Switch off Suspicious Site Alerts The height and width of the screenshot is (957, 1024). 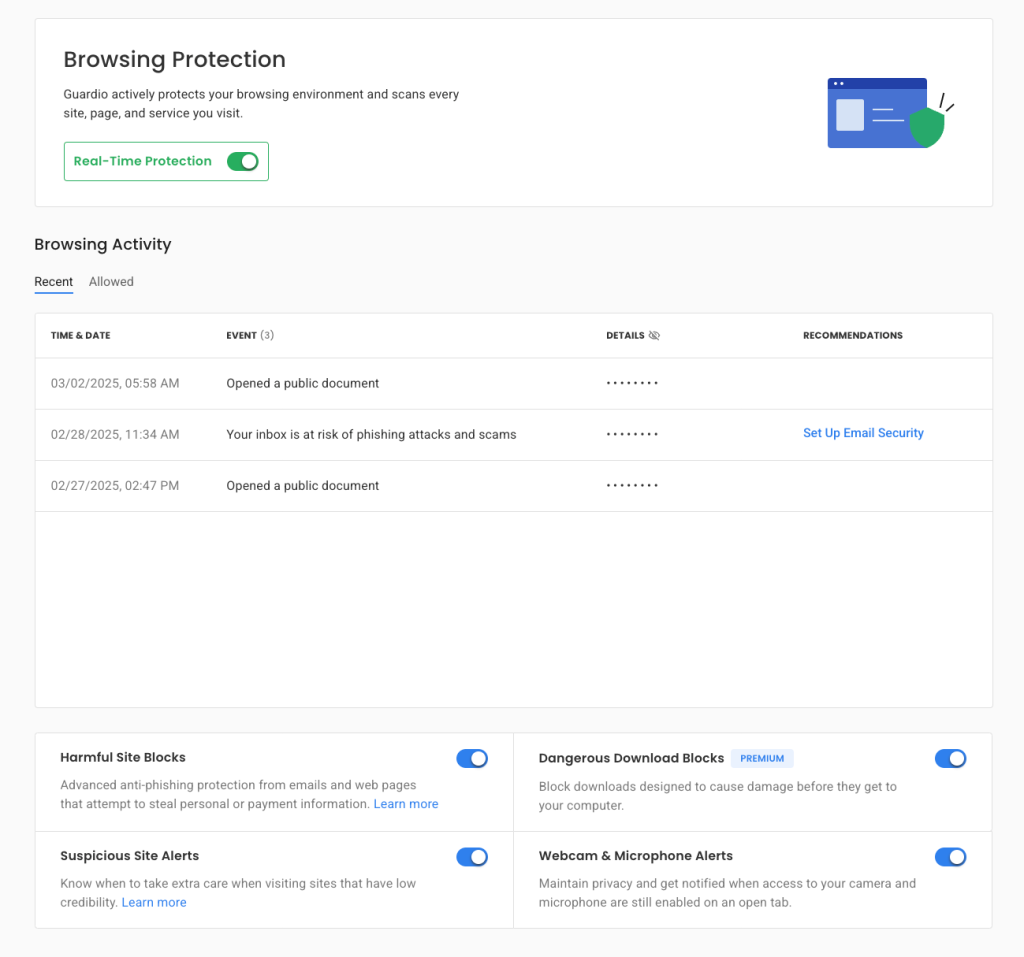tap(471, 856)
